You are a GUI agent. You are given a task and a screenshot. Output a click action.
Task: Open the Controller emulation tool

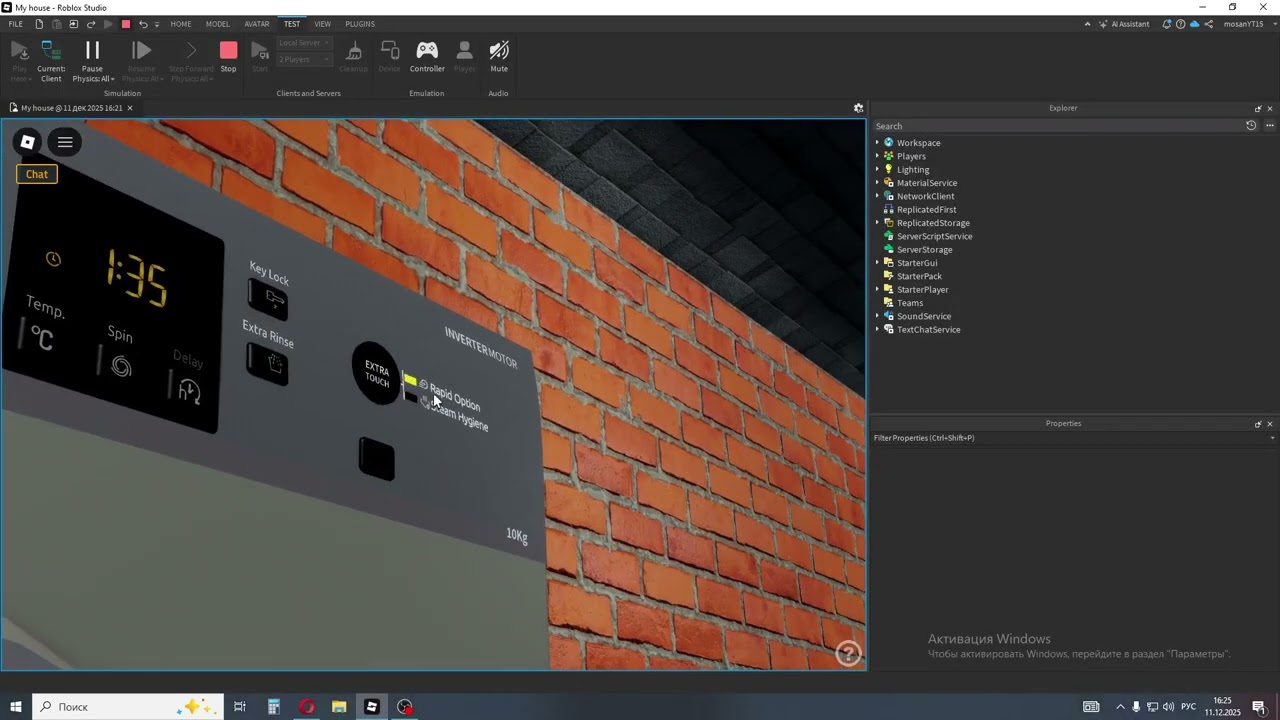(x=427, y=56)
